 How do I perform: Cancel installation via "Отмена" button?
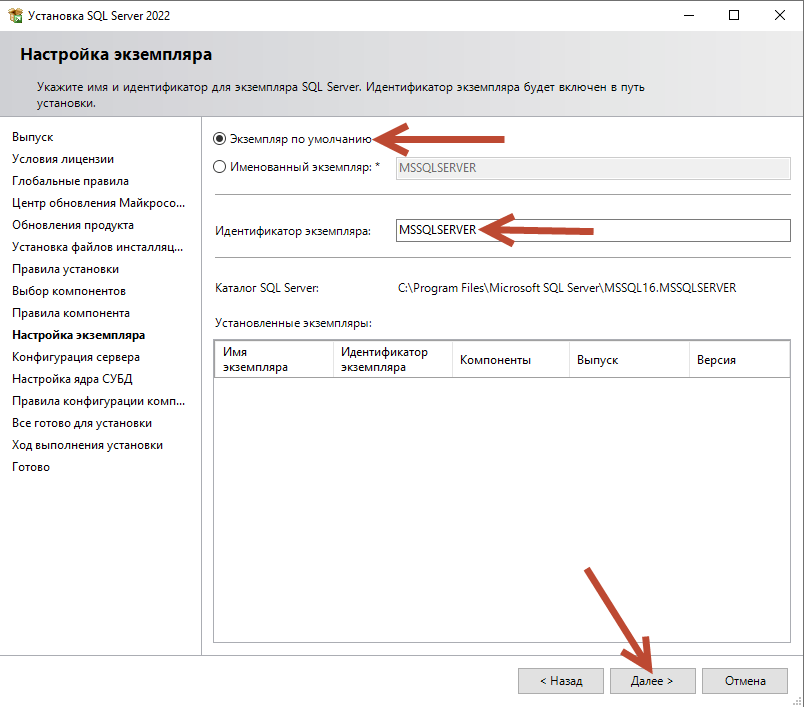[x=744, y=680]
